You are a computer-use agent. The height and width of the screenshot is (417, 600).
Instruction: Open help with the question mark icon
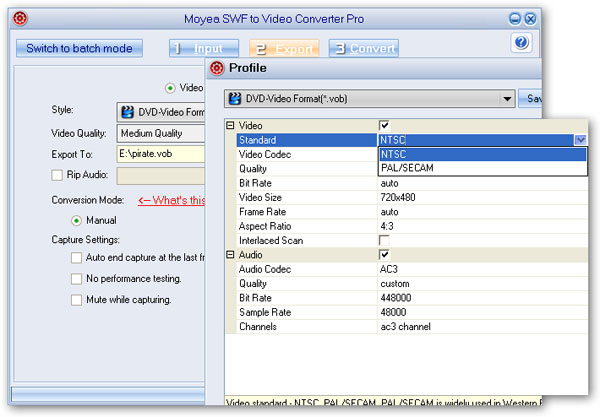tap(521, 42)
